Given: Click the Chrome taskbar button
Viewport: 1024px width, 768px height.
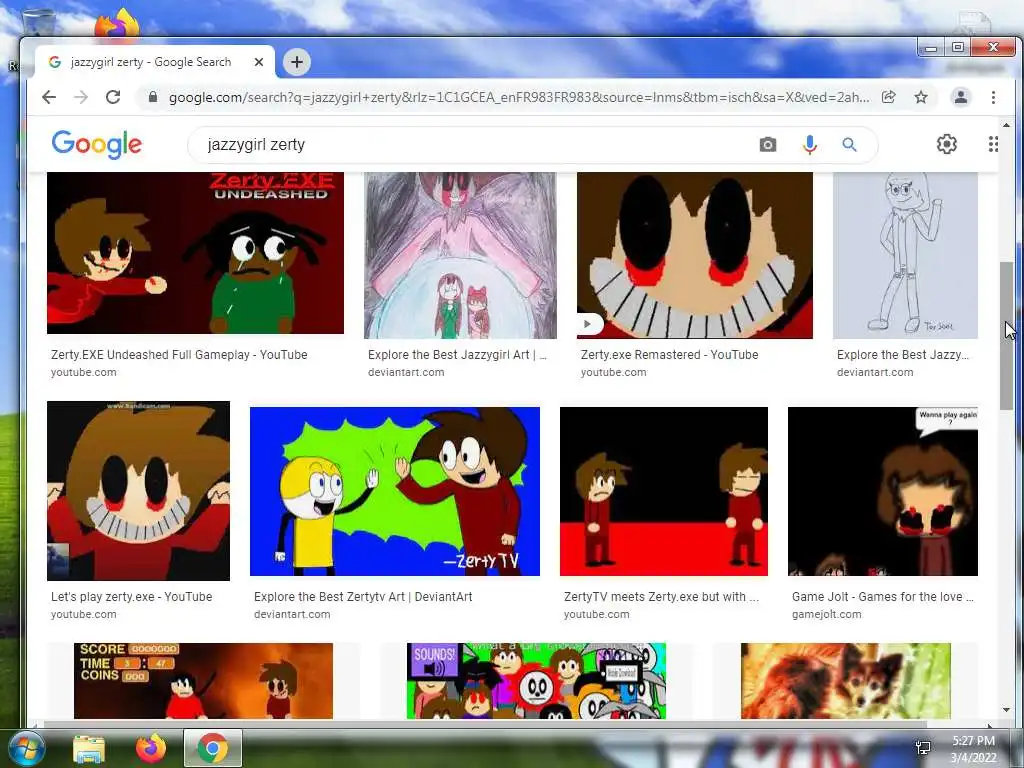Looking at the screenshot, I should 213,748.
